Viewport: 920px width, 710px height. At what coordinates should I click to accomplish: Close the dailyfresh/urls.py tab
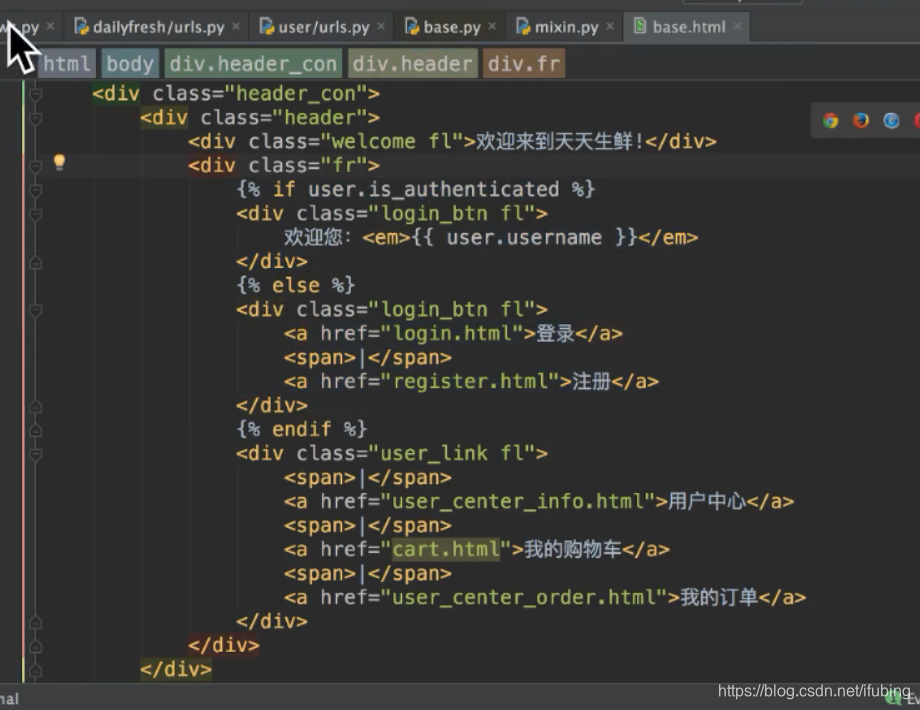pos(236,26)
